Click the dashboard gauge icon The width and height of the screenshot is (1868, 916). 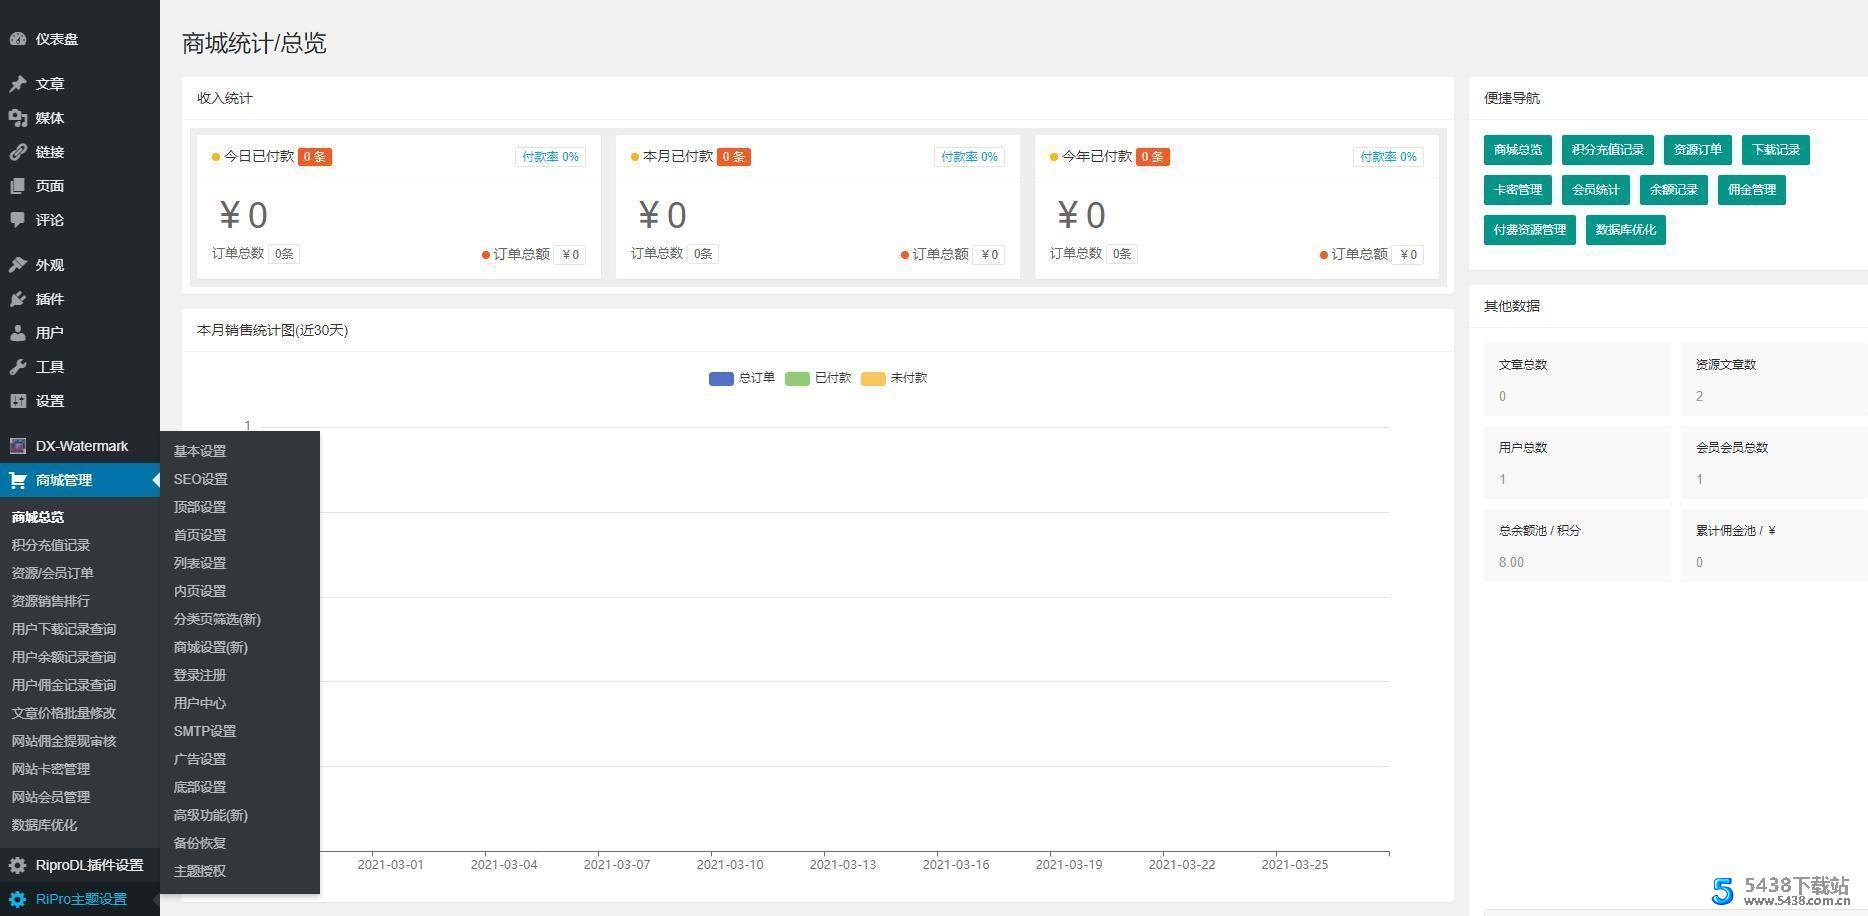click(x=18, y=39)
